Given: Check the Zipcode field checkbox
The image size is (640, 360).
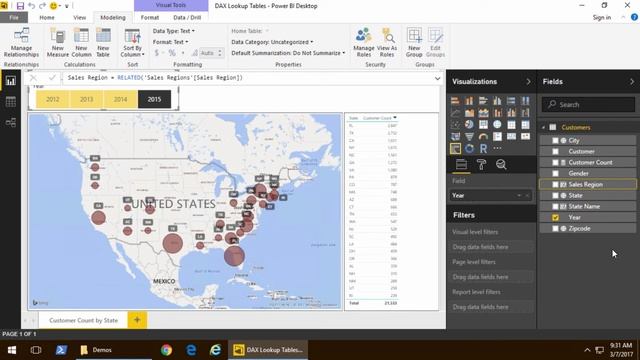Looking at the screenshot, I should (x=555, y=229).
